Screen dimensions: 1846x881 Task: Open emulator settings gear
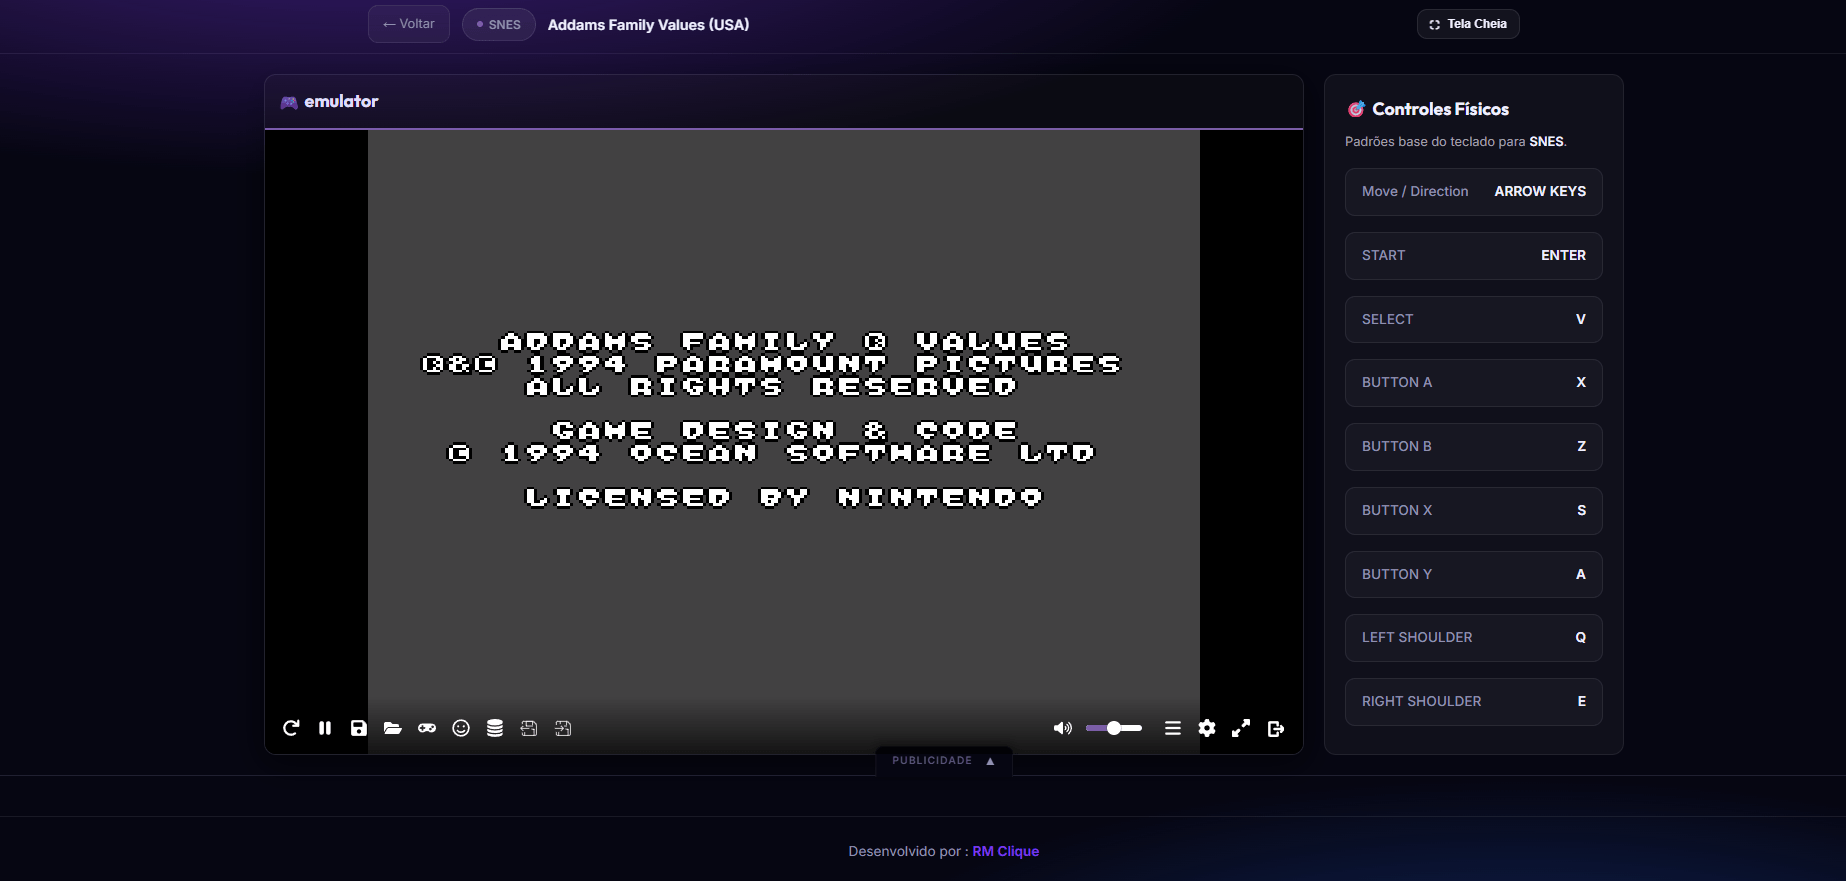click(1207, 728)
